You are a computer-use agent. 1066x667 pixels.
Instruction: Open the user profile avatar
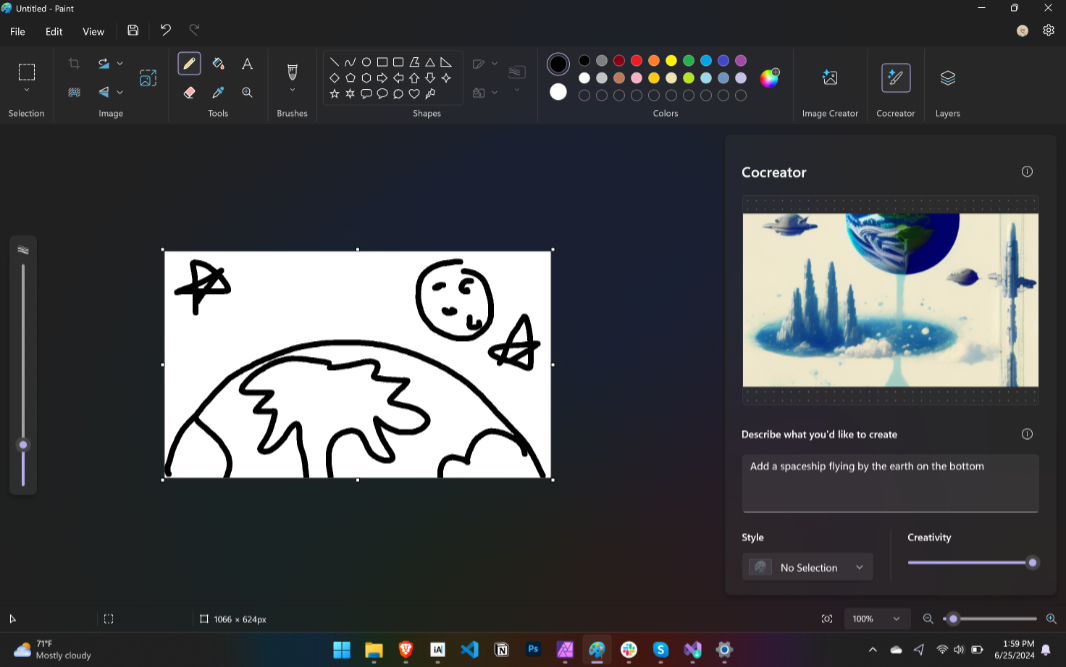1022,31
